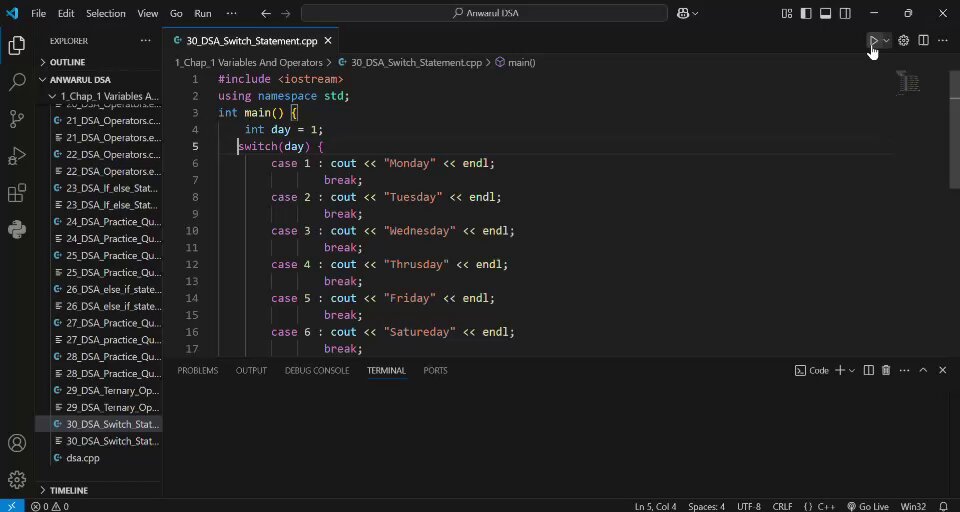Maximize the panel size chevron
This screenshot has width=960, height=512.
click(x=923, y=370)
